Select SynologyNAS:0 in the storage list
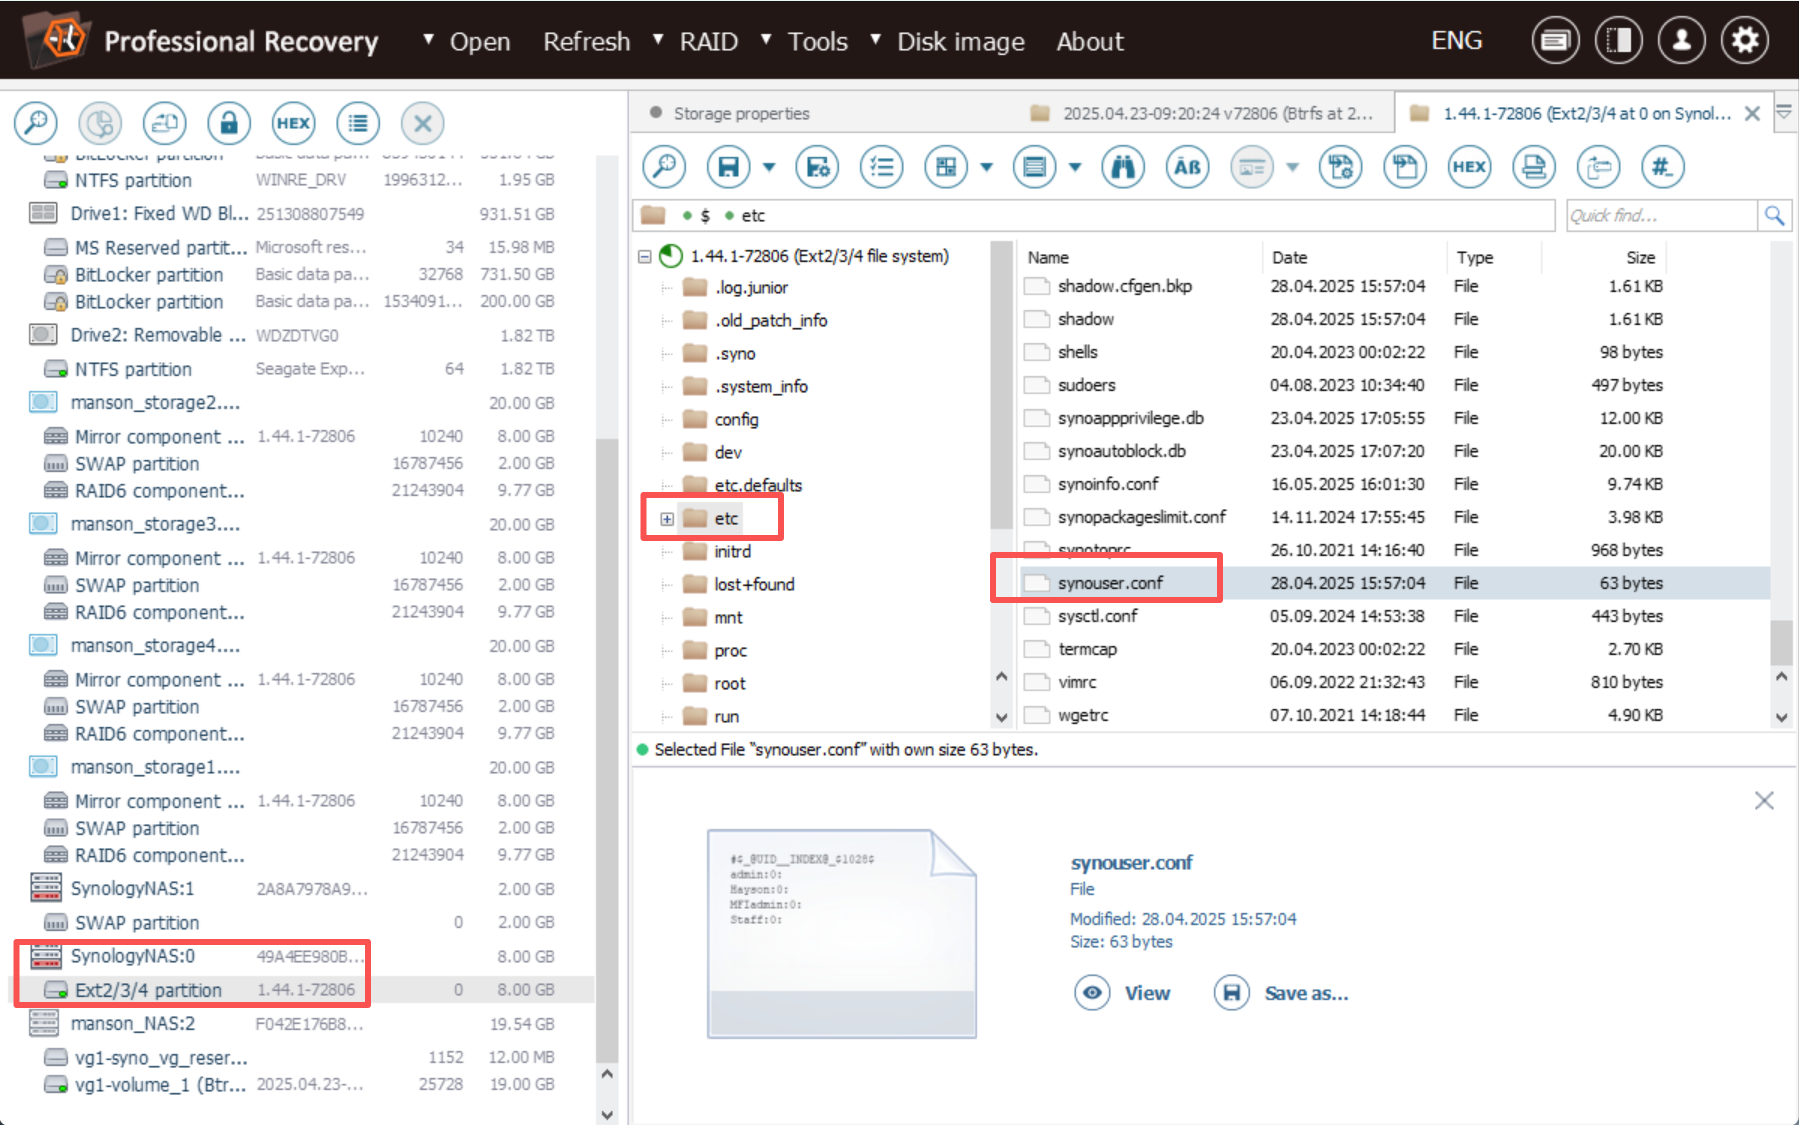This screenshot has width=1799, height=1125. [300, 956]
